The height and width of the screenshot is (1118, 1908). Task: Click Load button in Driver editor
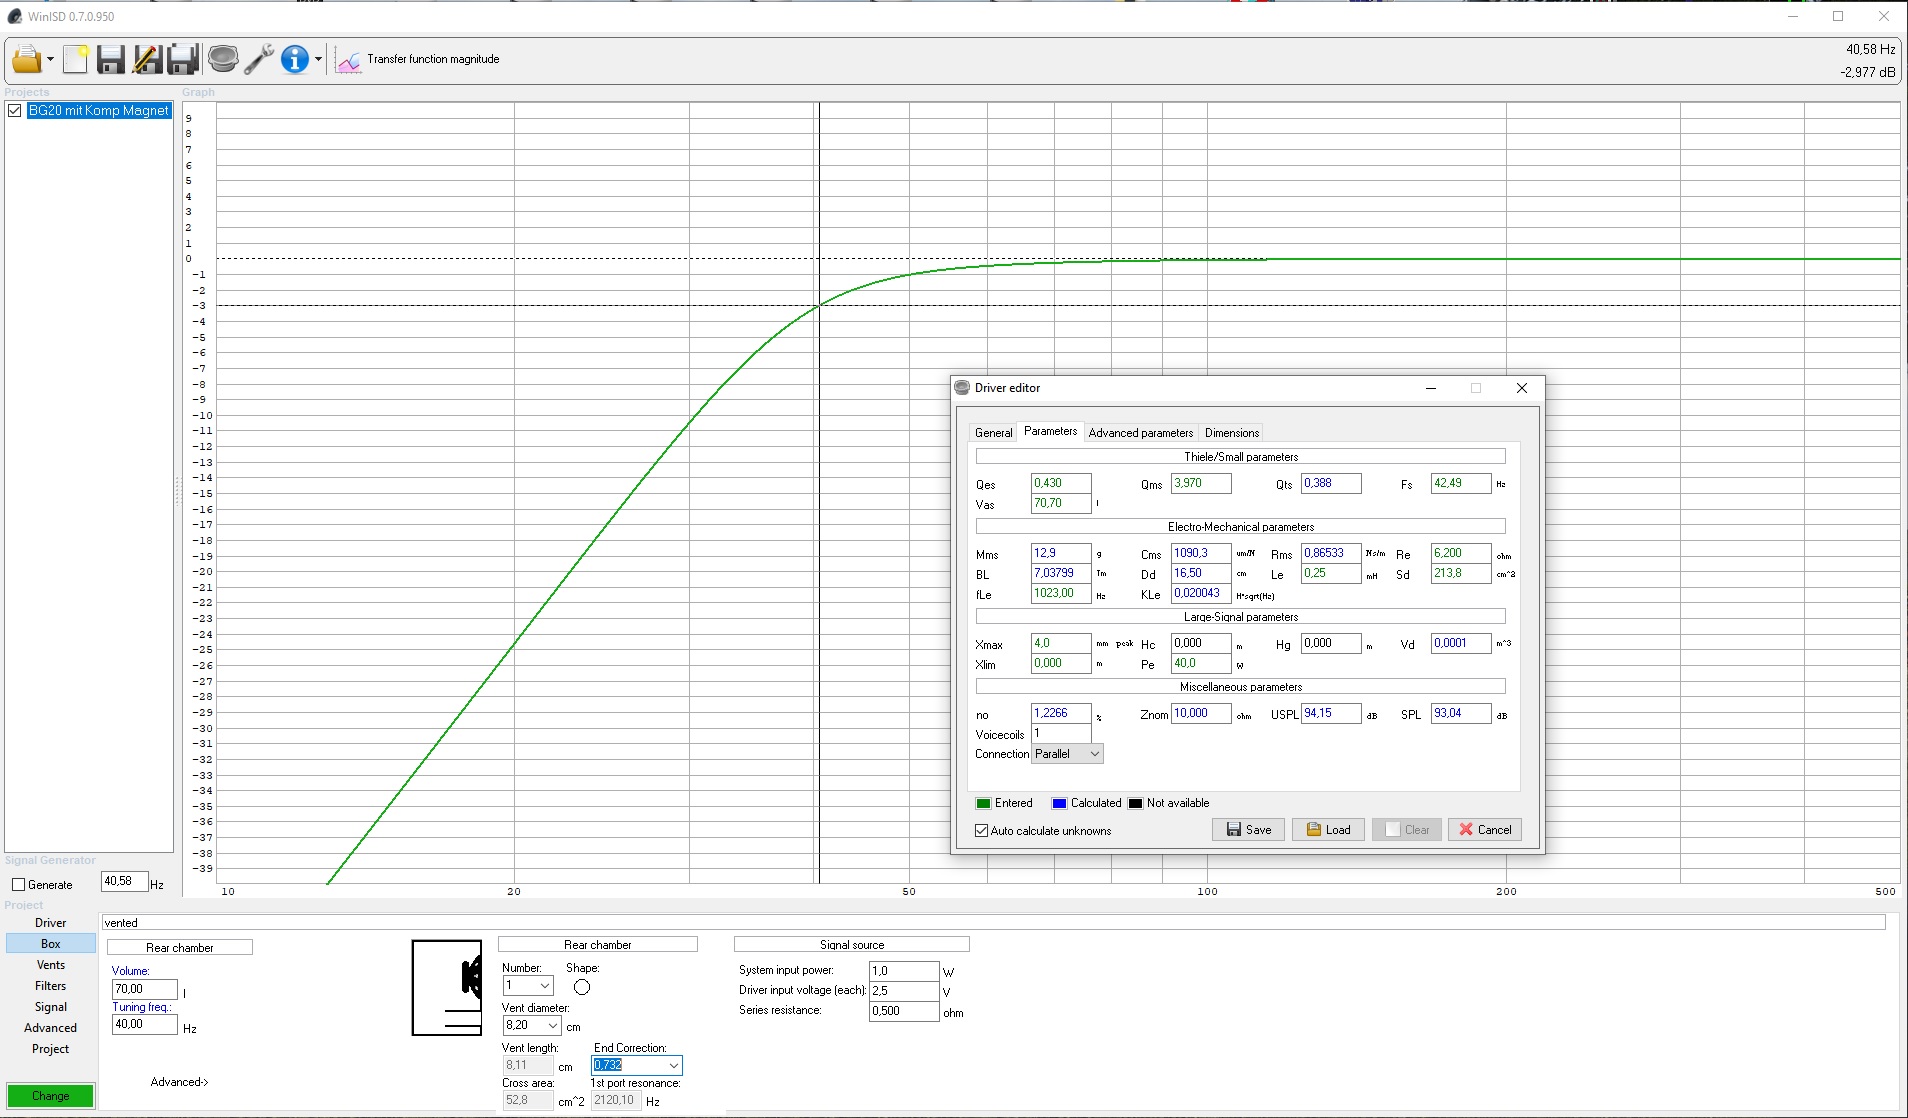[x=1328, y=830]
